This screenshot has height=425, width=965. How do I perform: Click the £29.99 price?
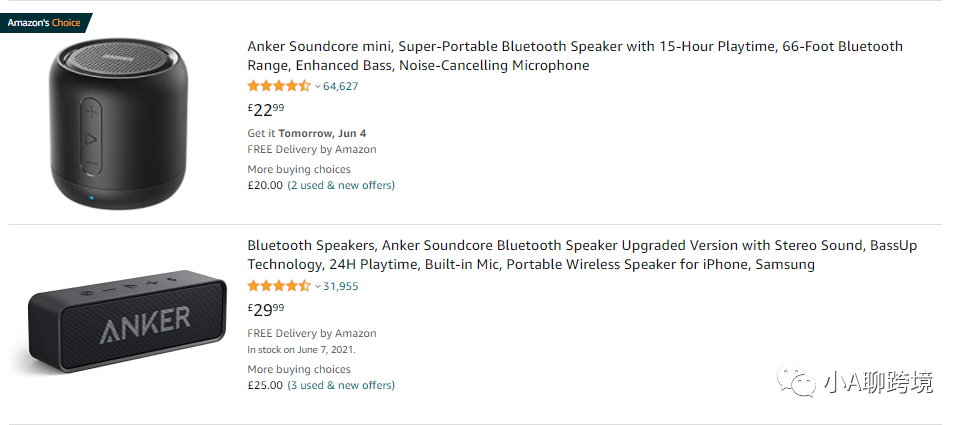266,309
